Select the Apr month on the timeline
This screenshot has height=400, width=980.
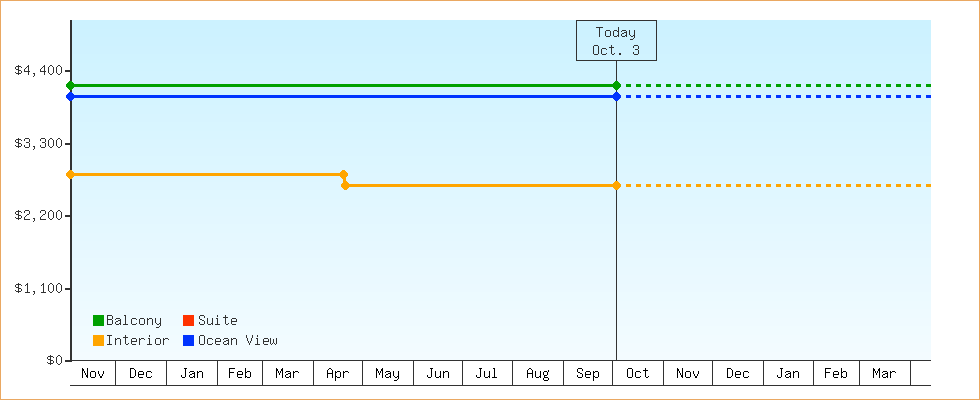[x=338, y=374]
